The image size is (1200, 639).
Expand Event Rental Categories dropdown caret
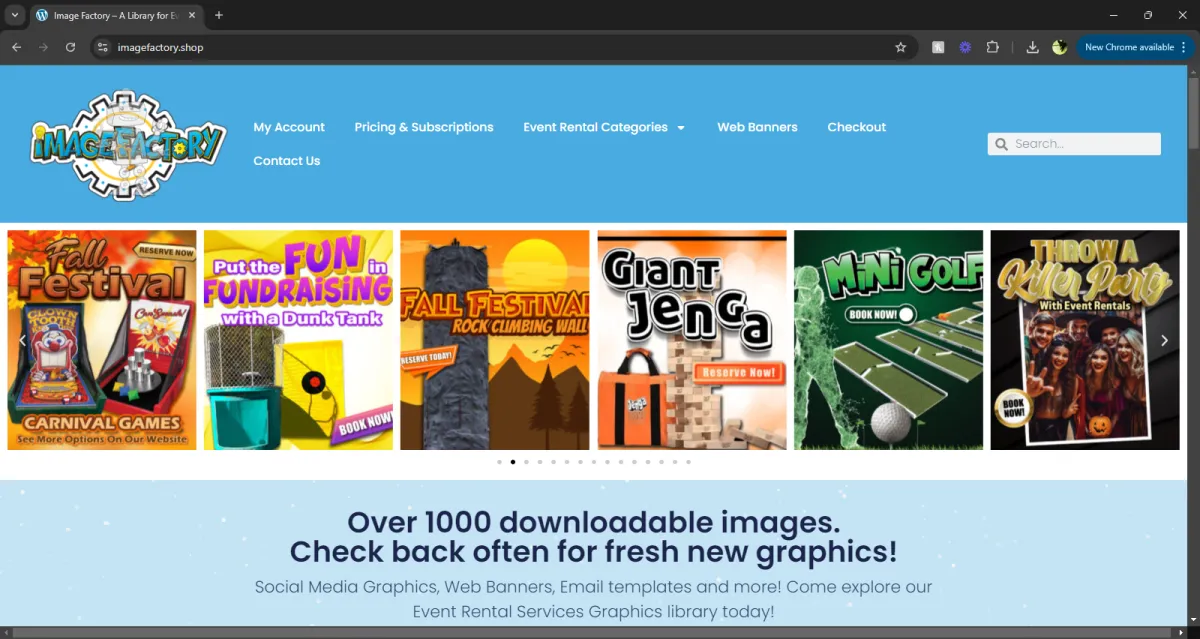pos(681,128)
